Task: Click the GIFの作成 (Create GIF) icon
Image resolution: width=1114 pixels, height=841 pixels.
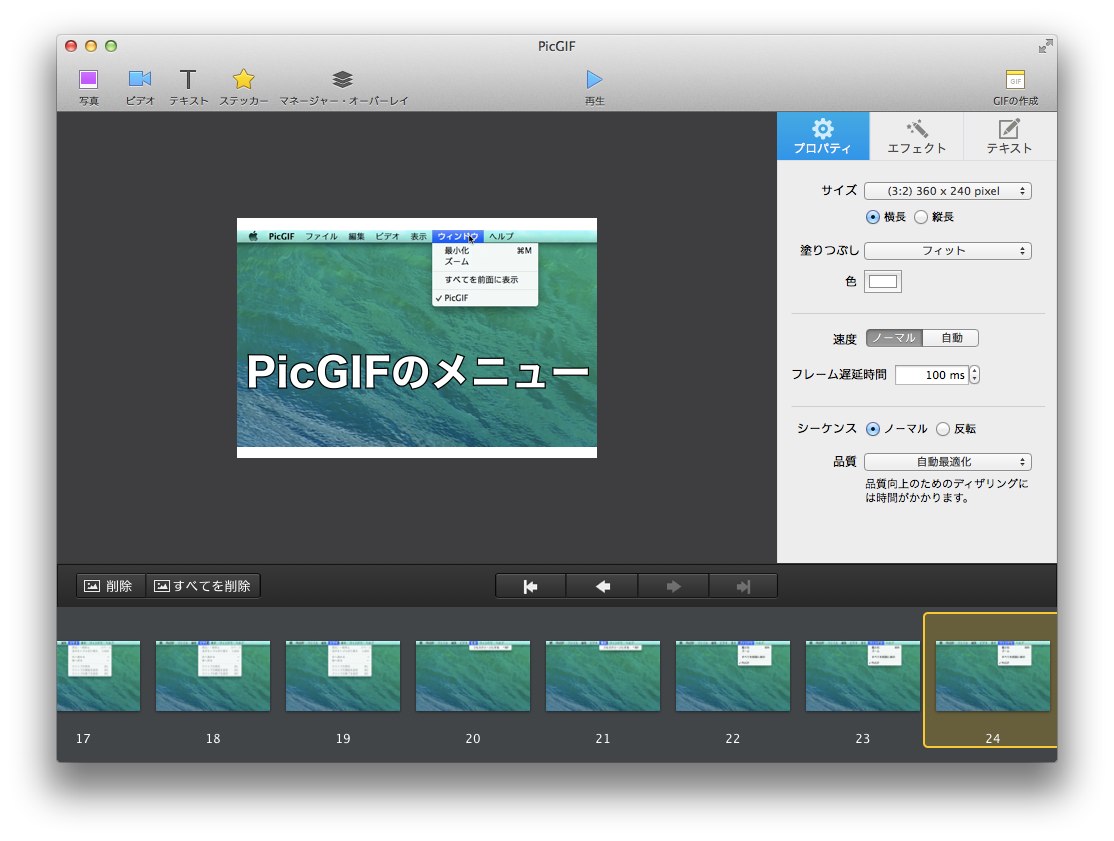Action: [x=1015, y=80]
